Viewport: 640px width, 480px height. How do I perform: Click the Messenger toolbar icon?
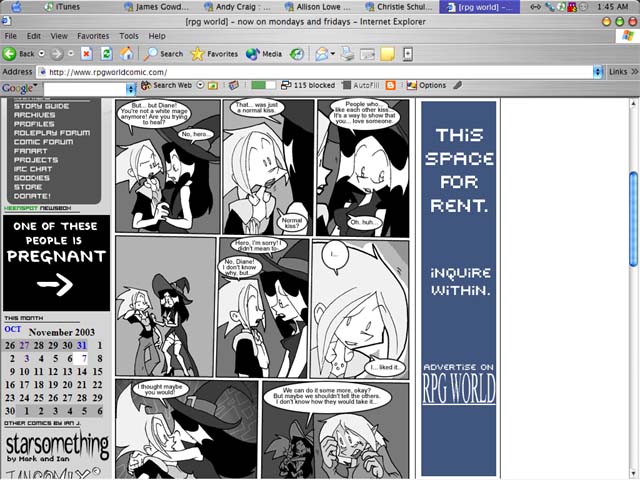pos(408,54)
